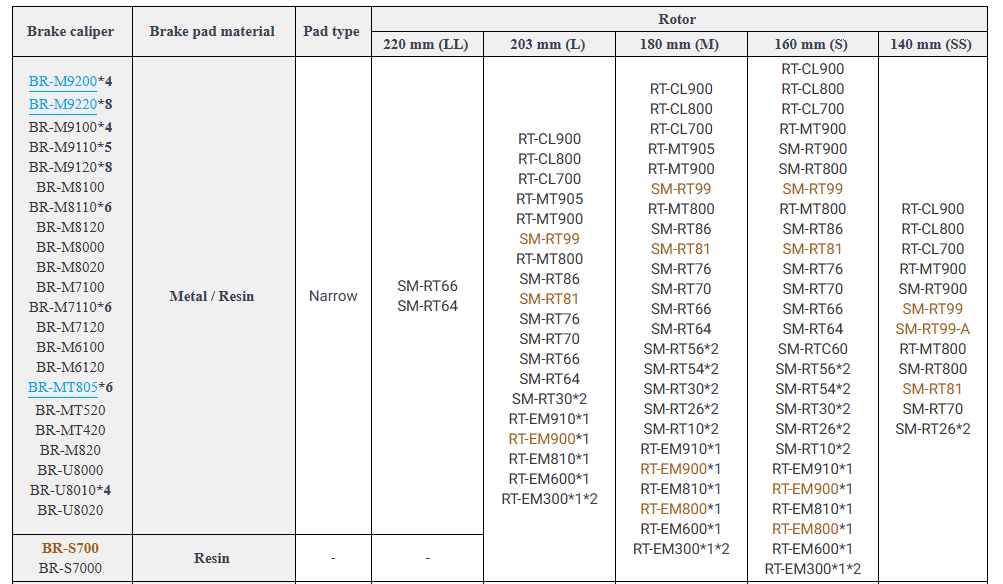Click RT-EM800 in the 160 mm column

pos(805,529)
